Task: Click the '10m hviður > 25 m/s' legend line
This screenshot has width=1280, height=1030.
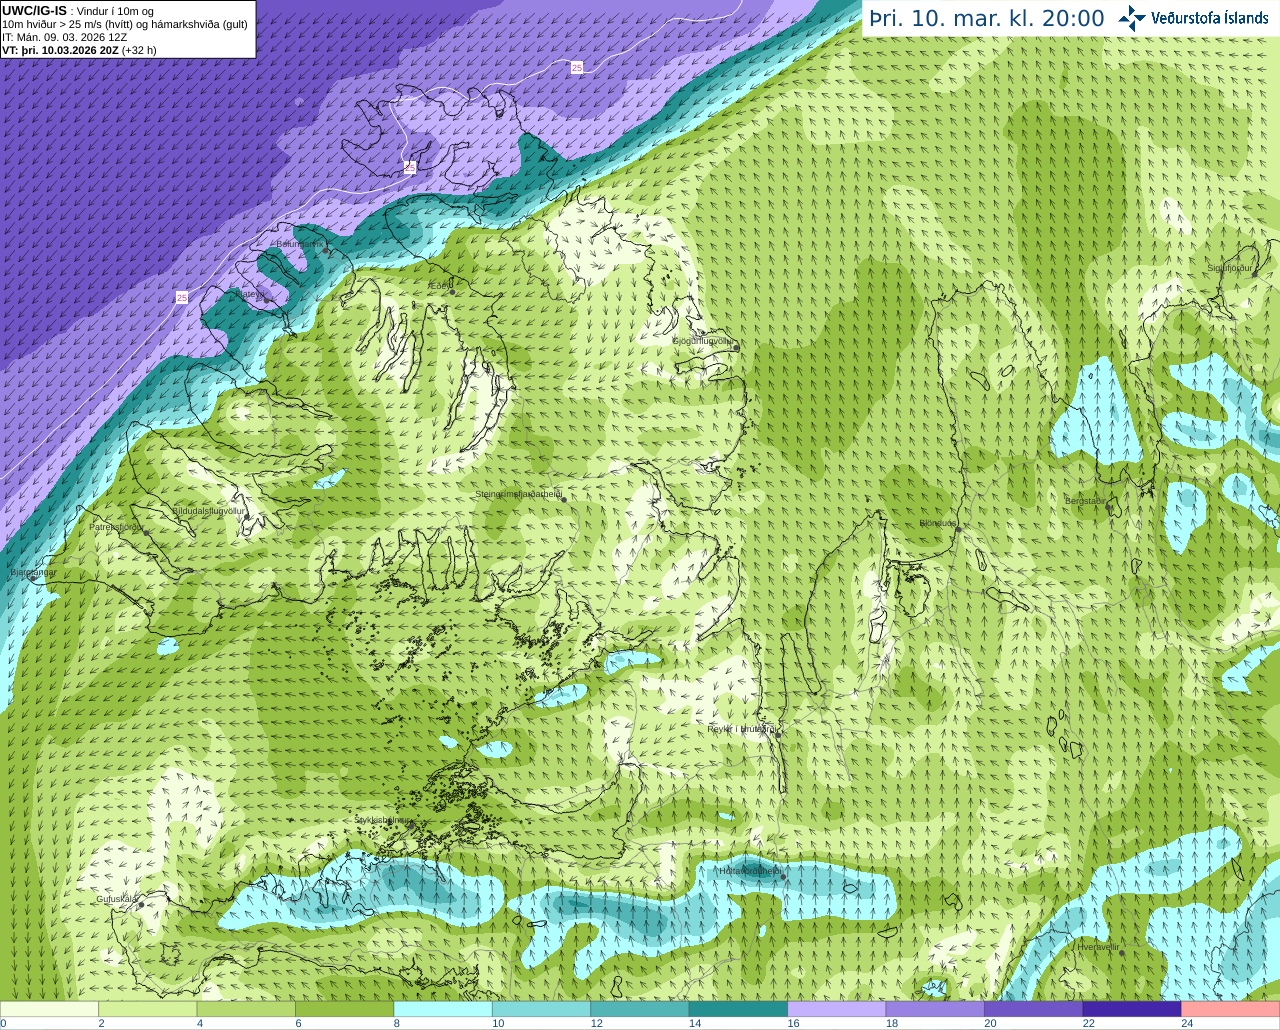Action: tap(125, 24)
